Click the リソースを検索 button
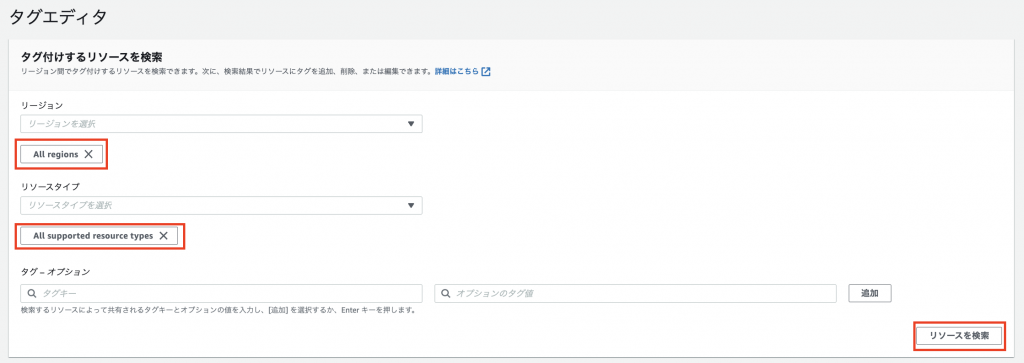 coord(959,336)
